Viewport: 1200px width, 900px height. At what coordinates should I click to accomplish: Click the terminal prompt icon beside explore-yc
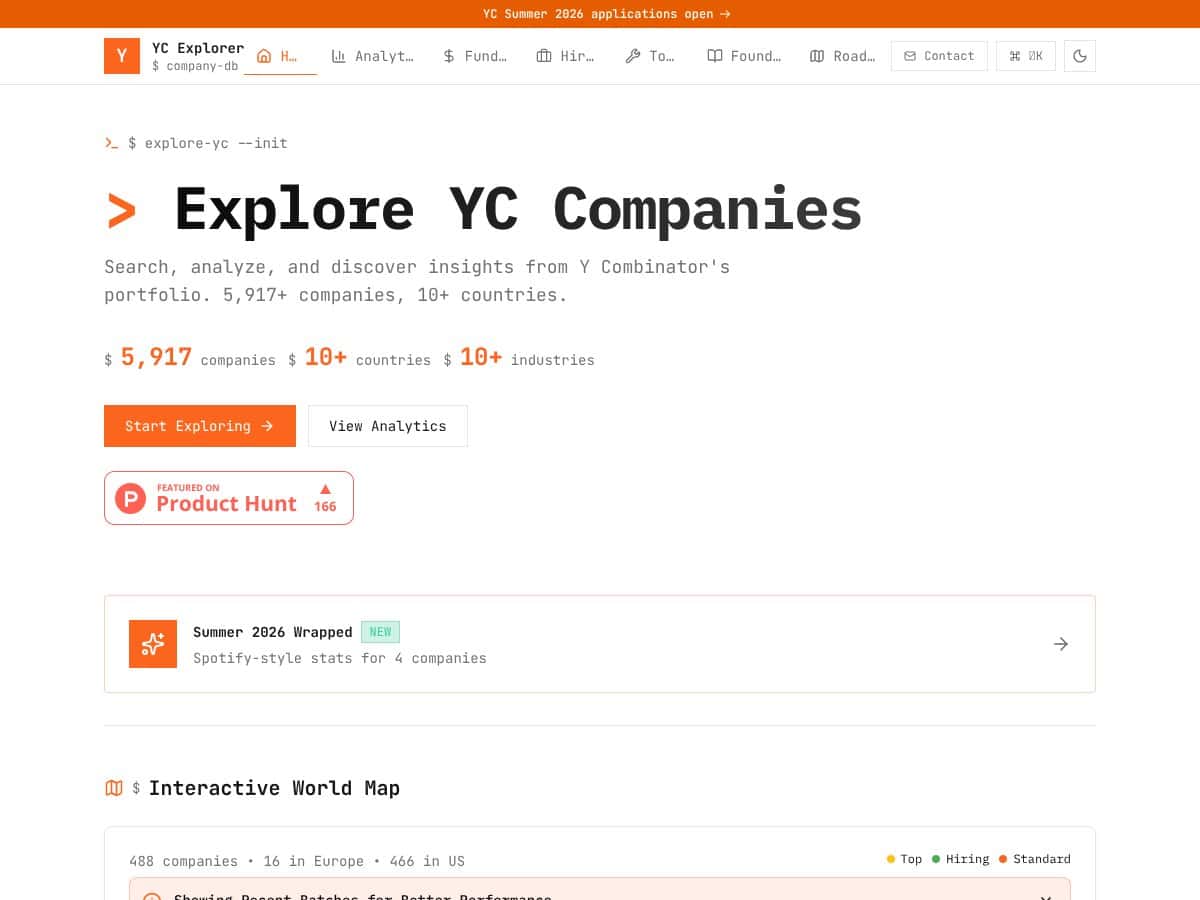point(112,143)
